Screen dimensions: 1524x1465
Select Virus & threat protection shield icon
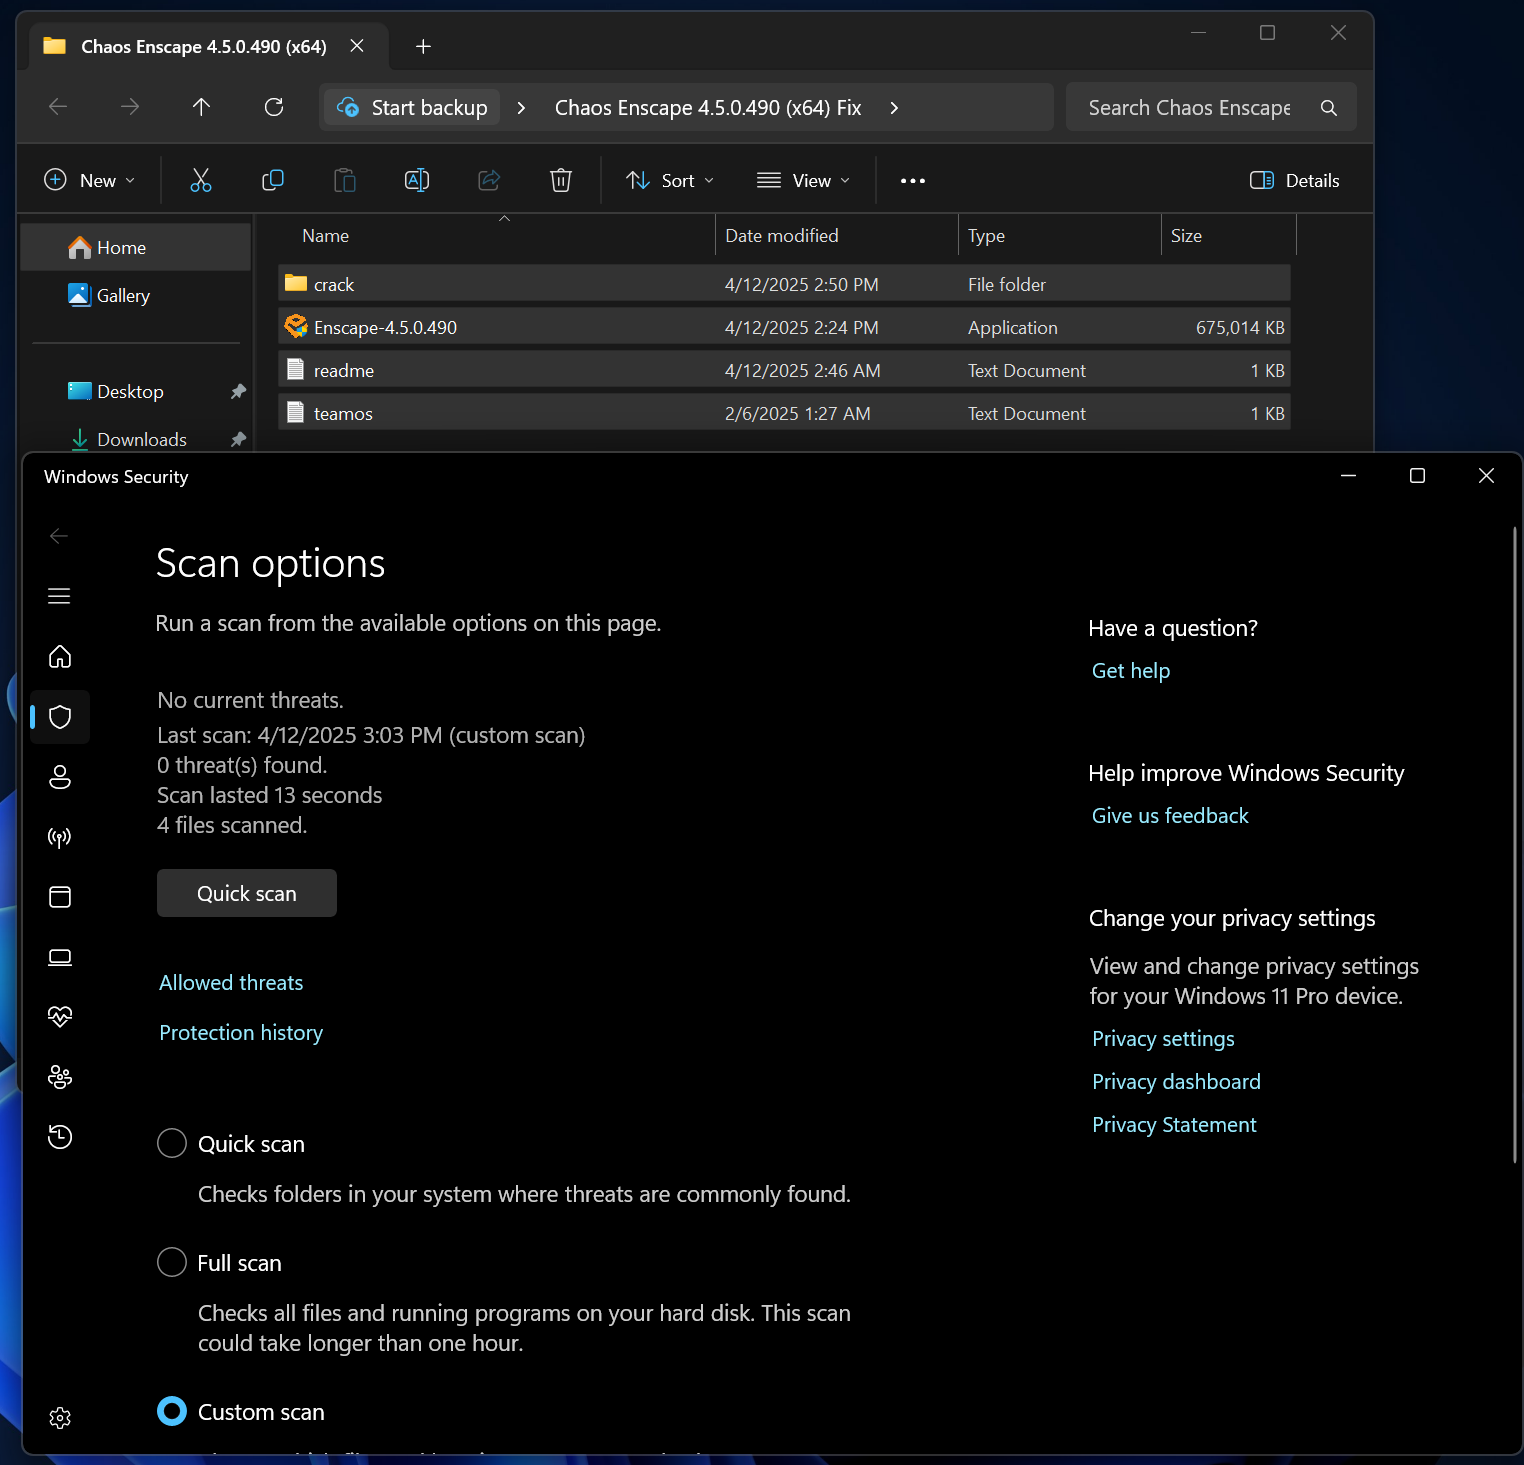click(x=60, y=717)
